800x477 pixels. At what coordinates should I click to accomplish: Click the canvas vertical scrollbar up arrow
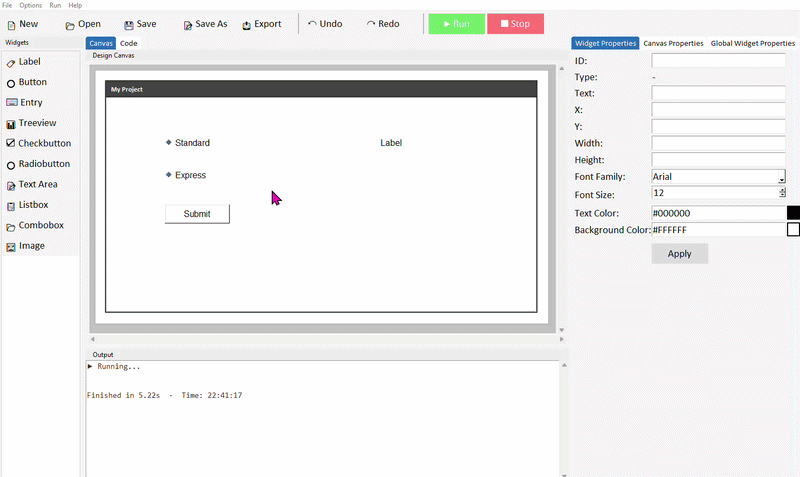click(562, 68)
